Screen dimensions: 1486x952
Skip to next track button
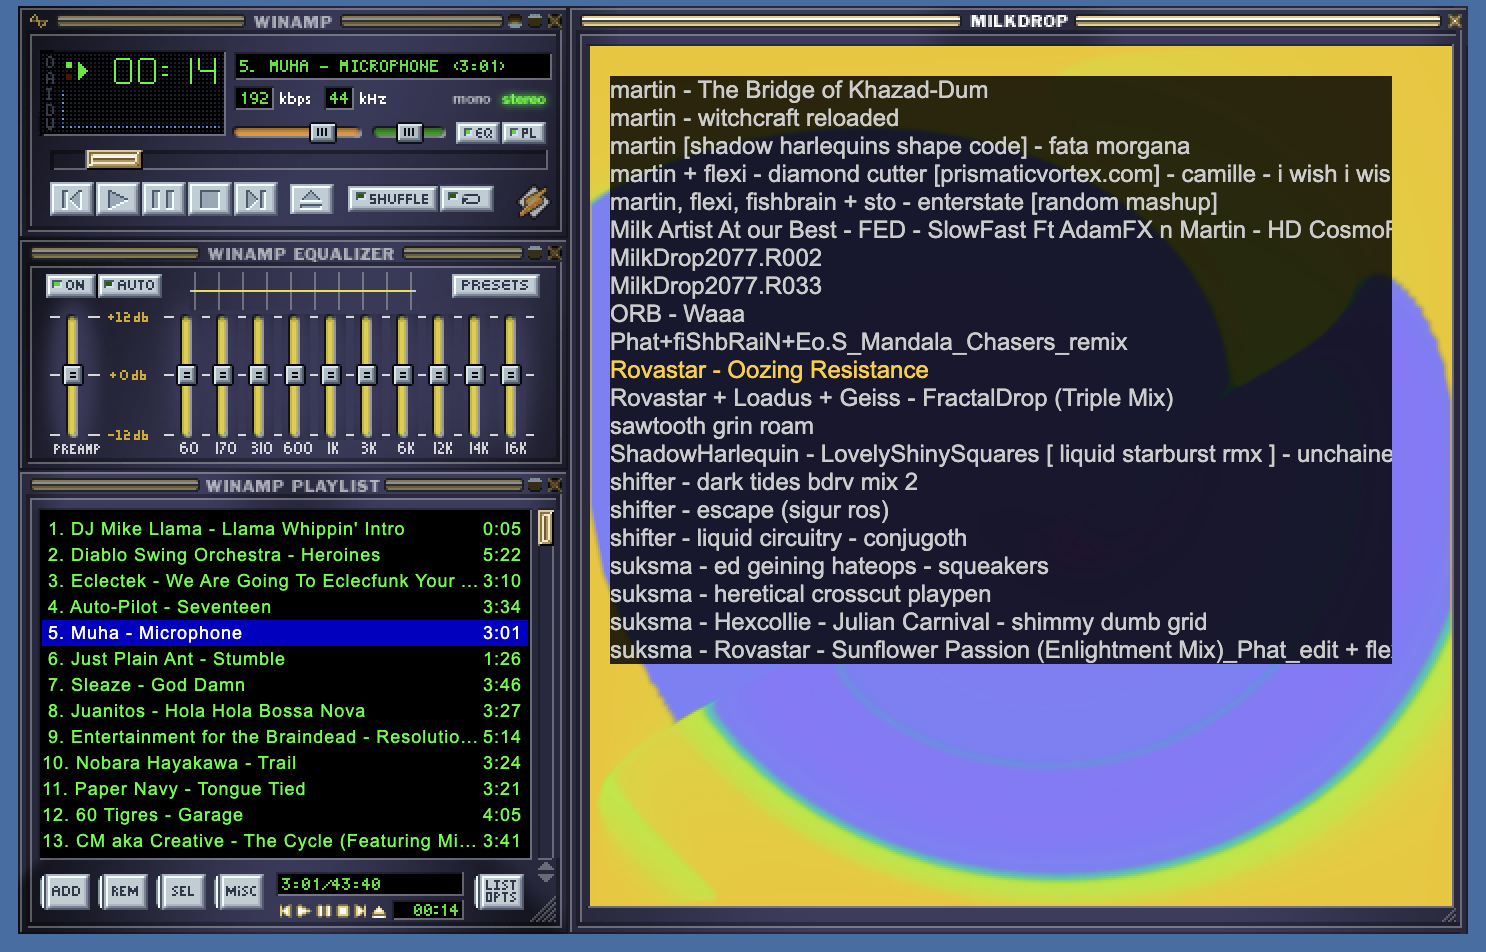point(255,199)
